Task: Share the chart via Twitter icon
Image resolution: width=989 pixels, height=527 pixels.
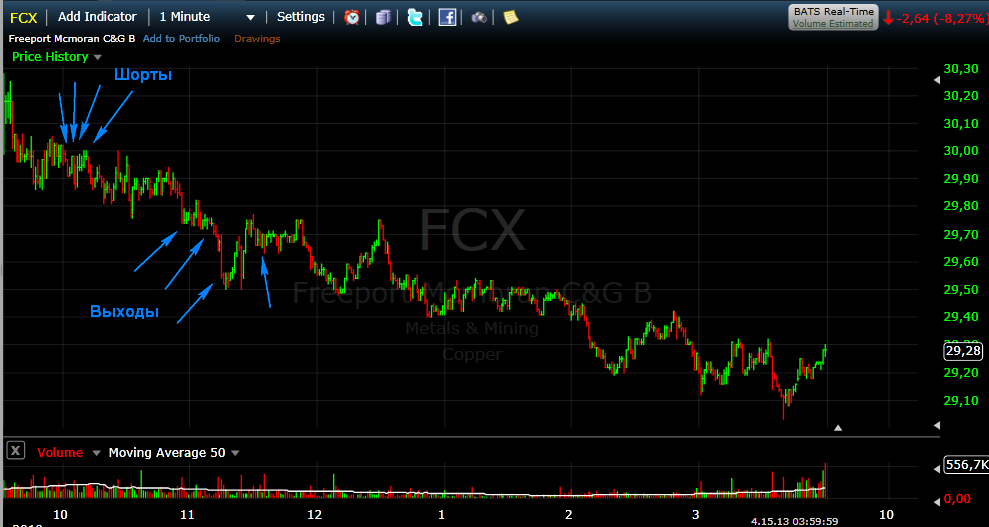Action: coord(415,17)
